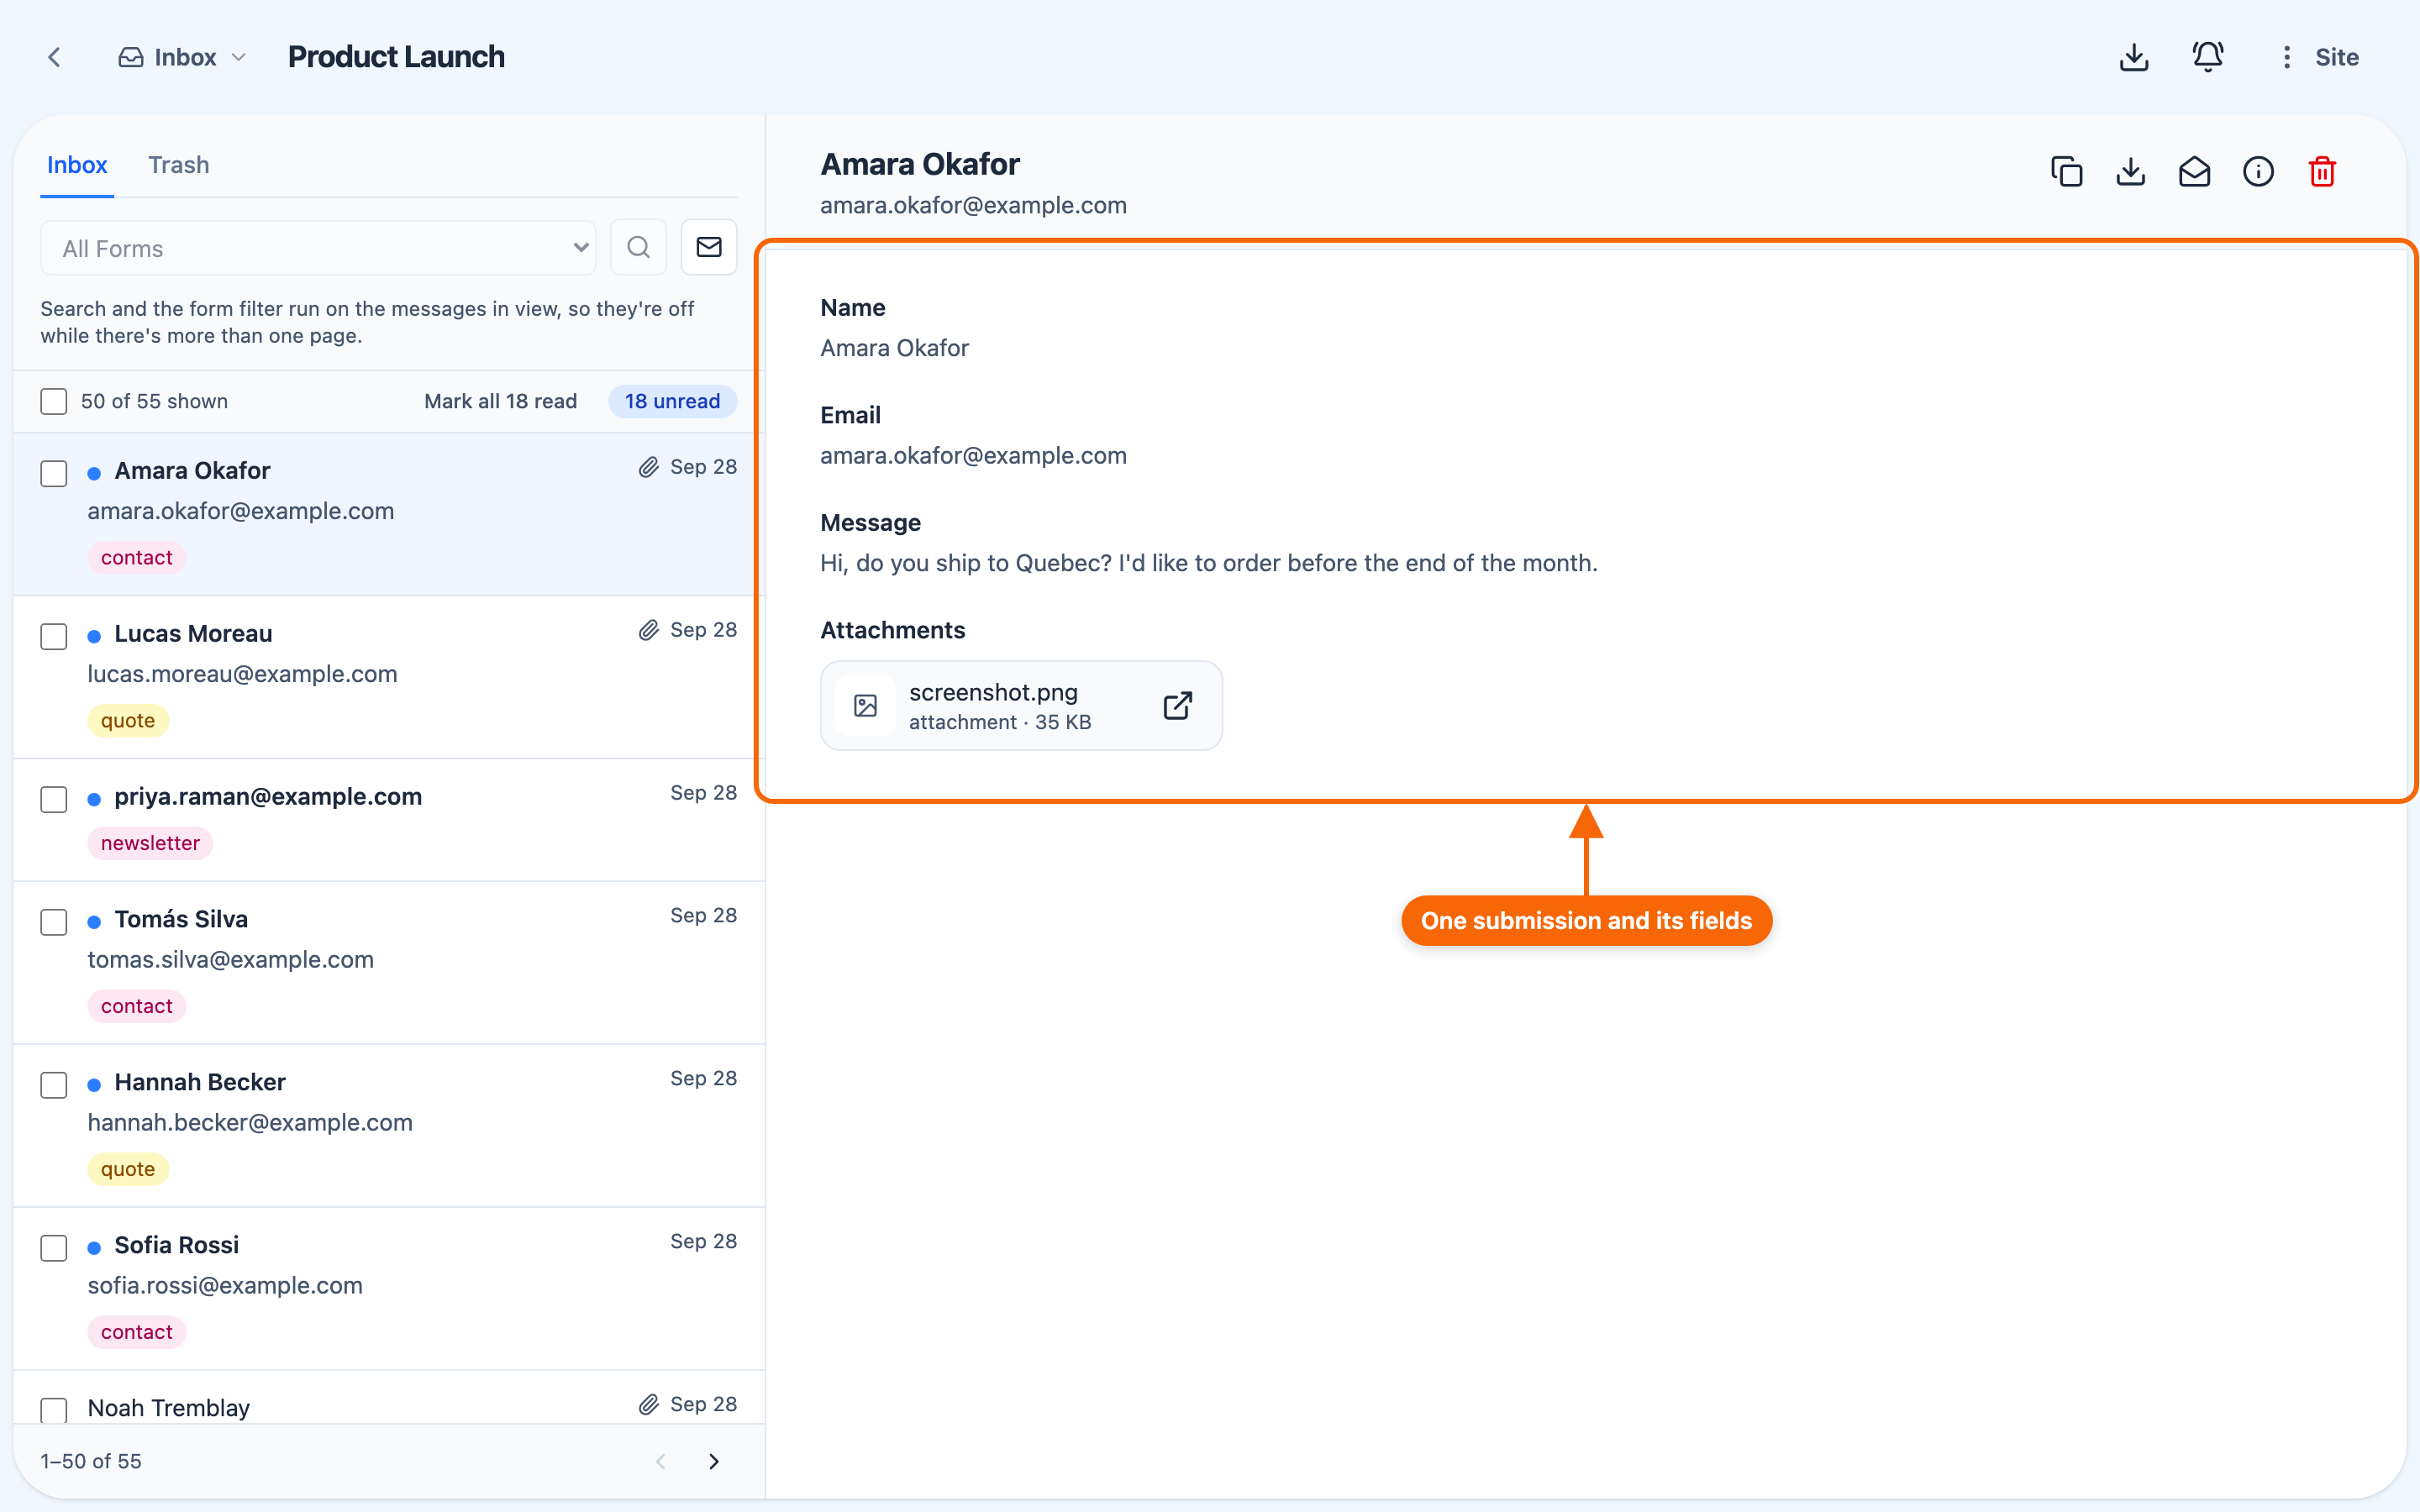Screen dimensions: 2420x1512
Task: Click the newsletter tag
Action: point(150,843)
